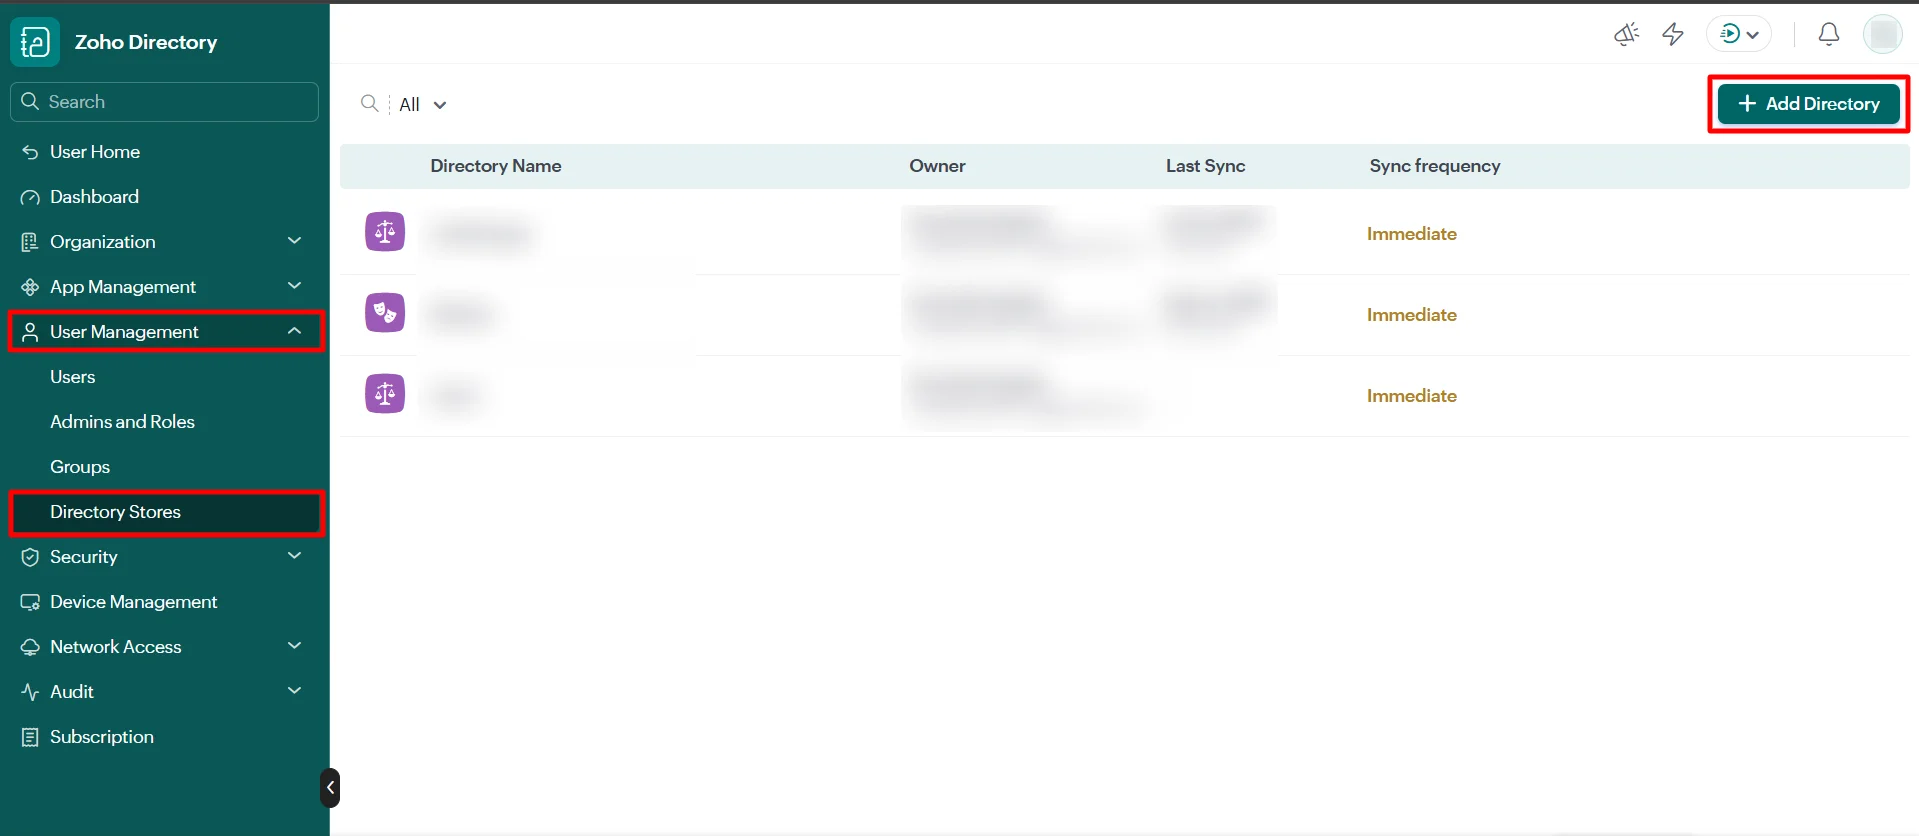Select Directory Stores in sidebar
1919x836 pixels.
coord(166,512)
